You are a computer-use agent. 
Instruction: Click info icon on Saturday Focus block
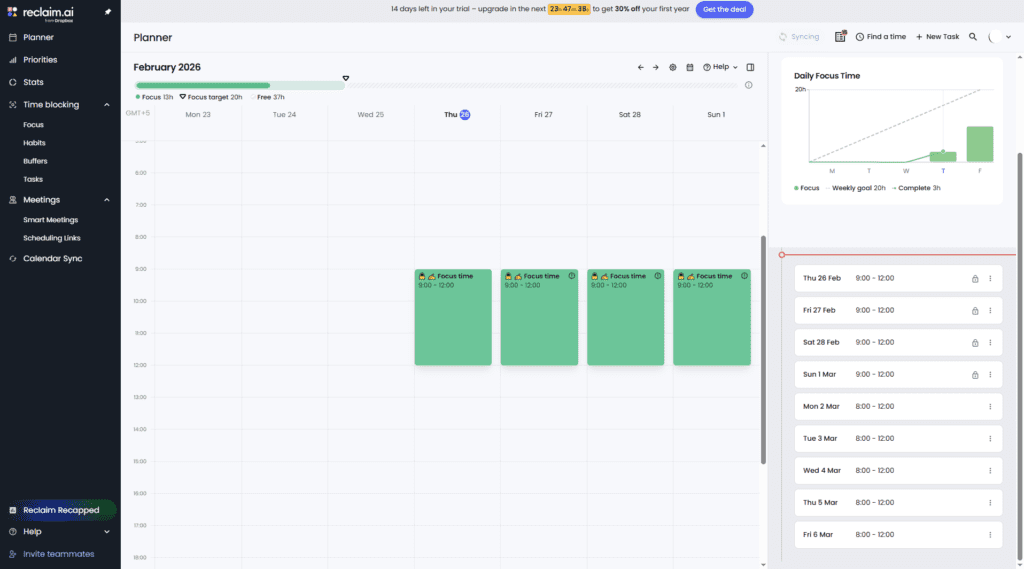[x=658, y=276]
